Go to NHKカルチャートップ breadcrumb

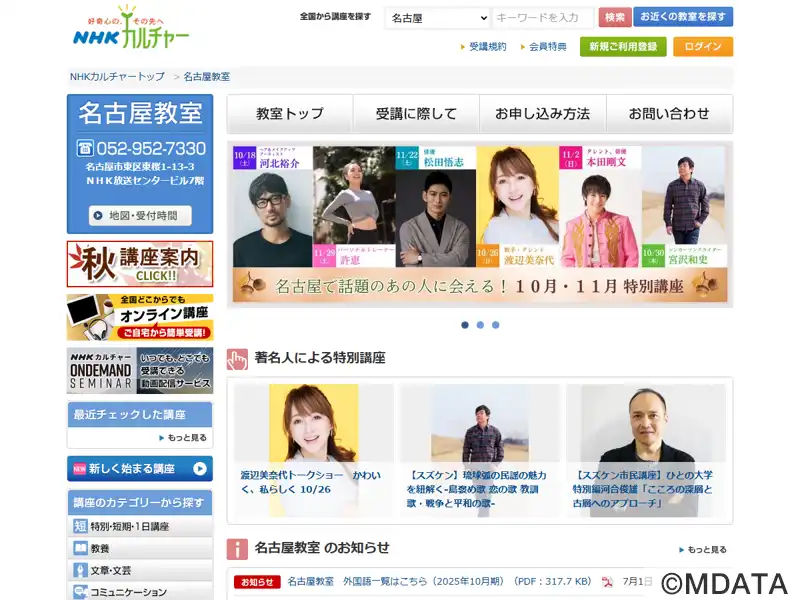point(117,77)
